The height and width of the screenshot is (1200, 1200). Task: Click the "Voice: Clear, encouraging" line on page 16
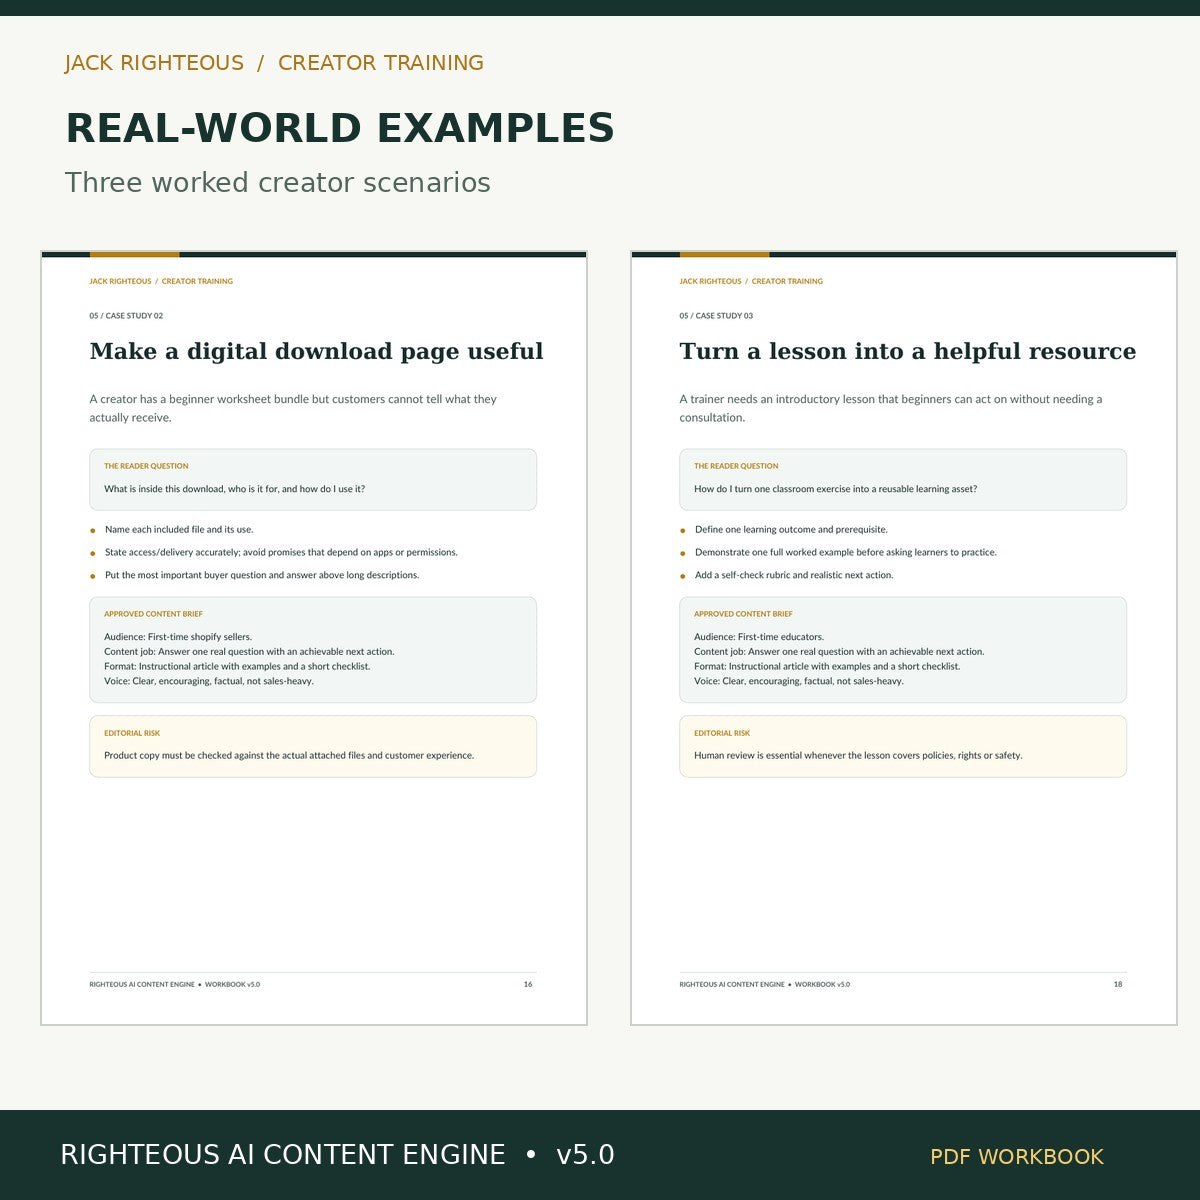tap(209, 681)
